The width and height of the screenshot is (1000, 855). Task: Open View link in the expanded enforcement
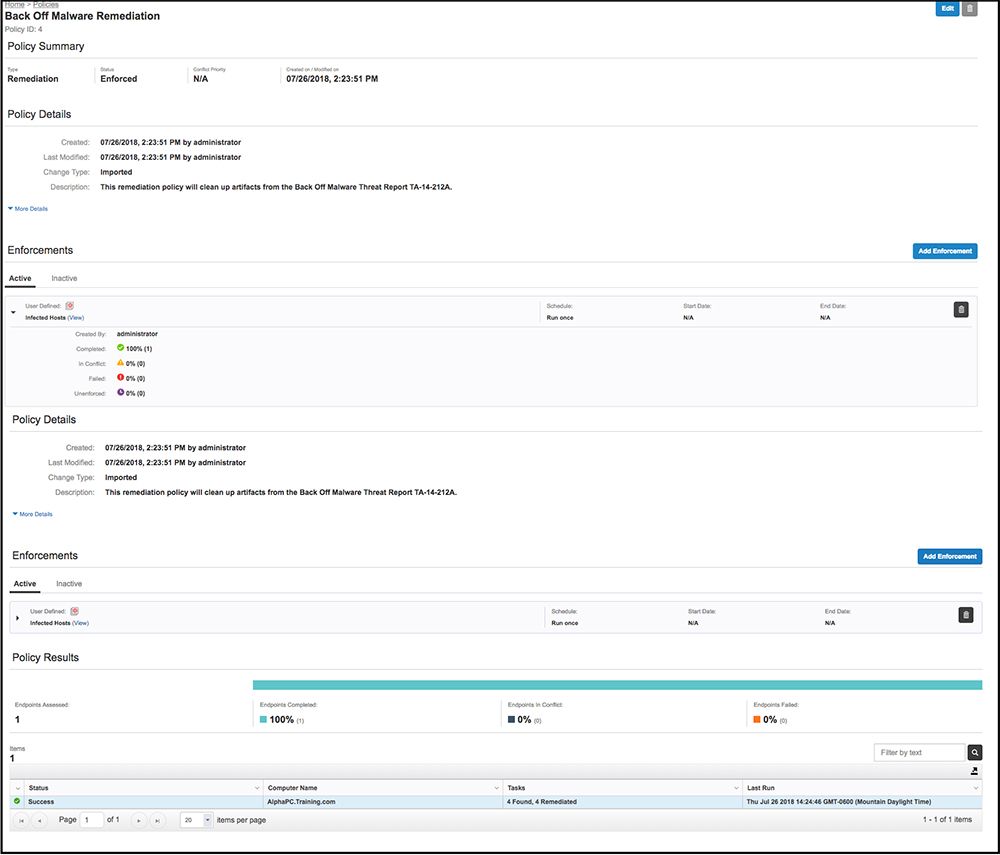(x=75, y=318)
